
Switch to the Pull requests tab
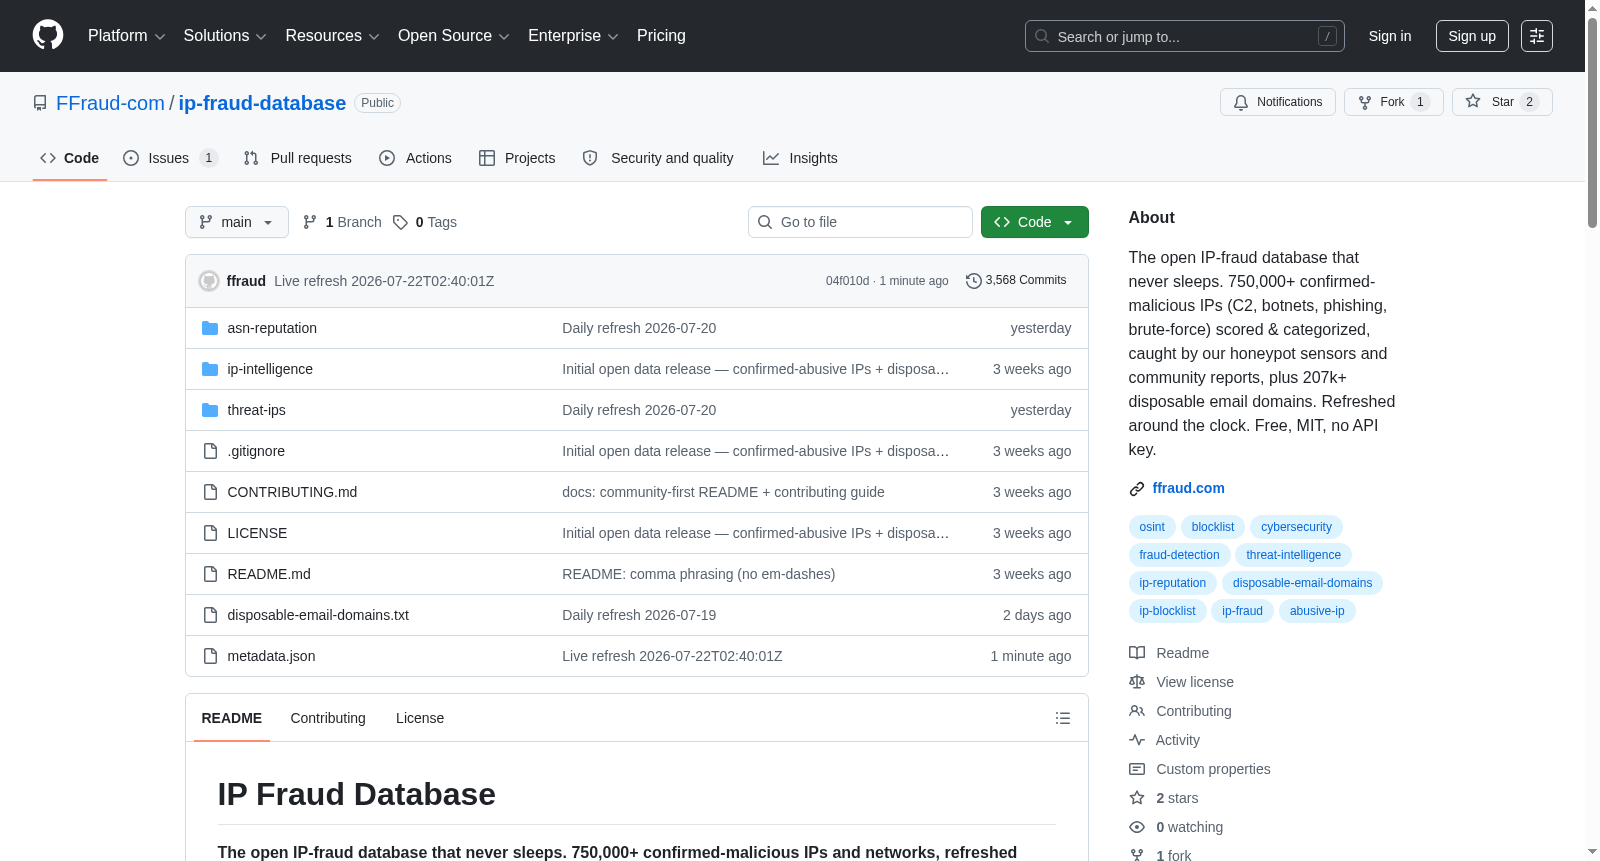(x=298, y=158)
